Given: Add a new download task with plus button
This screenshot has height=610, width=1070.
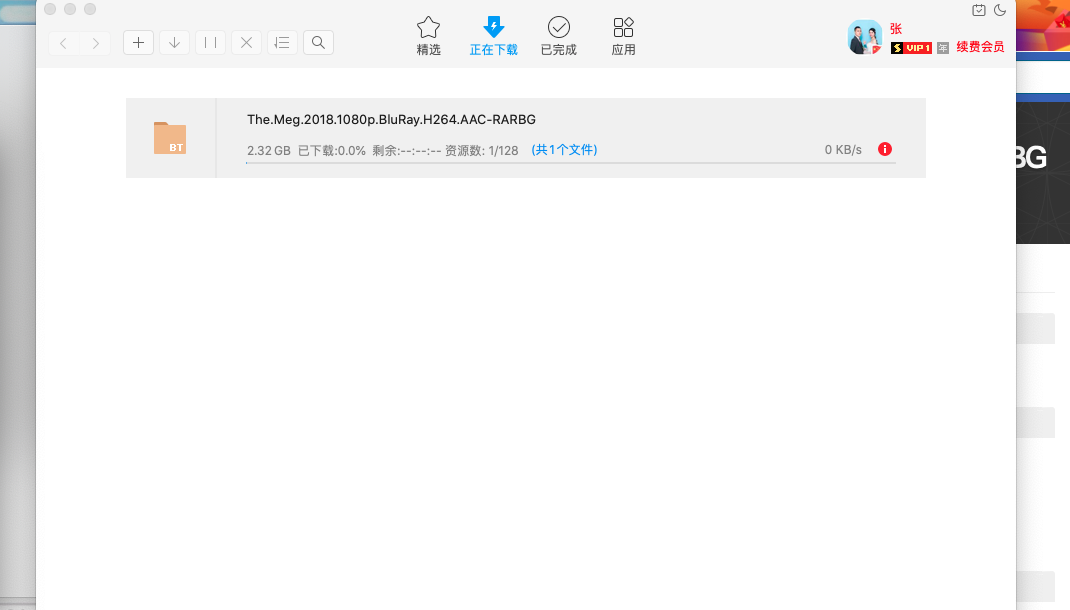Looking at the screenshot, I should tap(138, 42).
